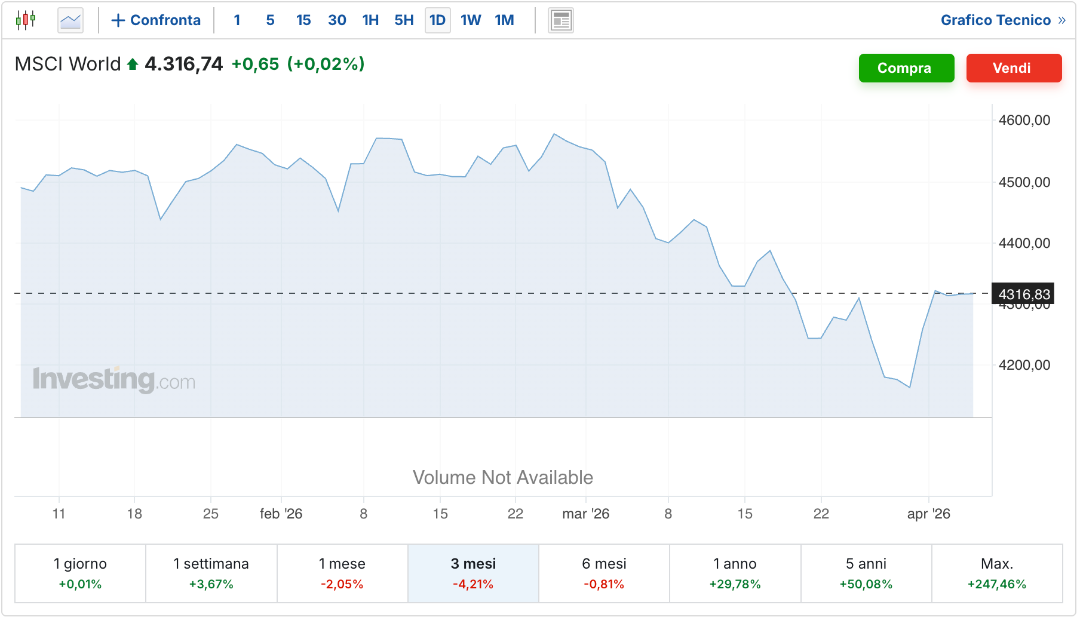Select the 1D daily interval

pos(437,20)
